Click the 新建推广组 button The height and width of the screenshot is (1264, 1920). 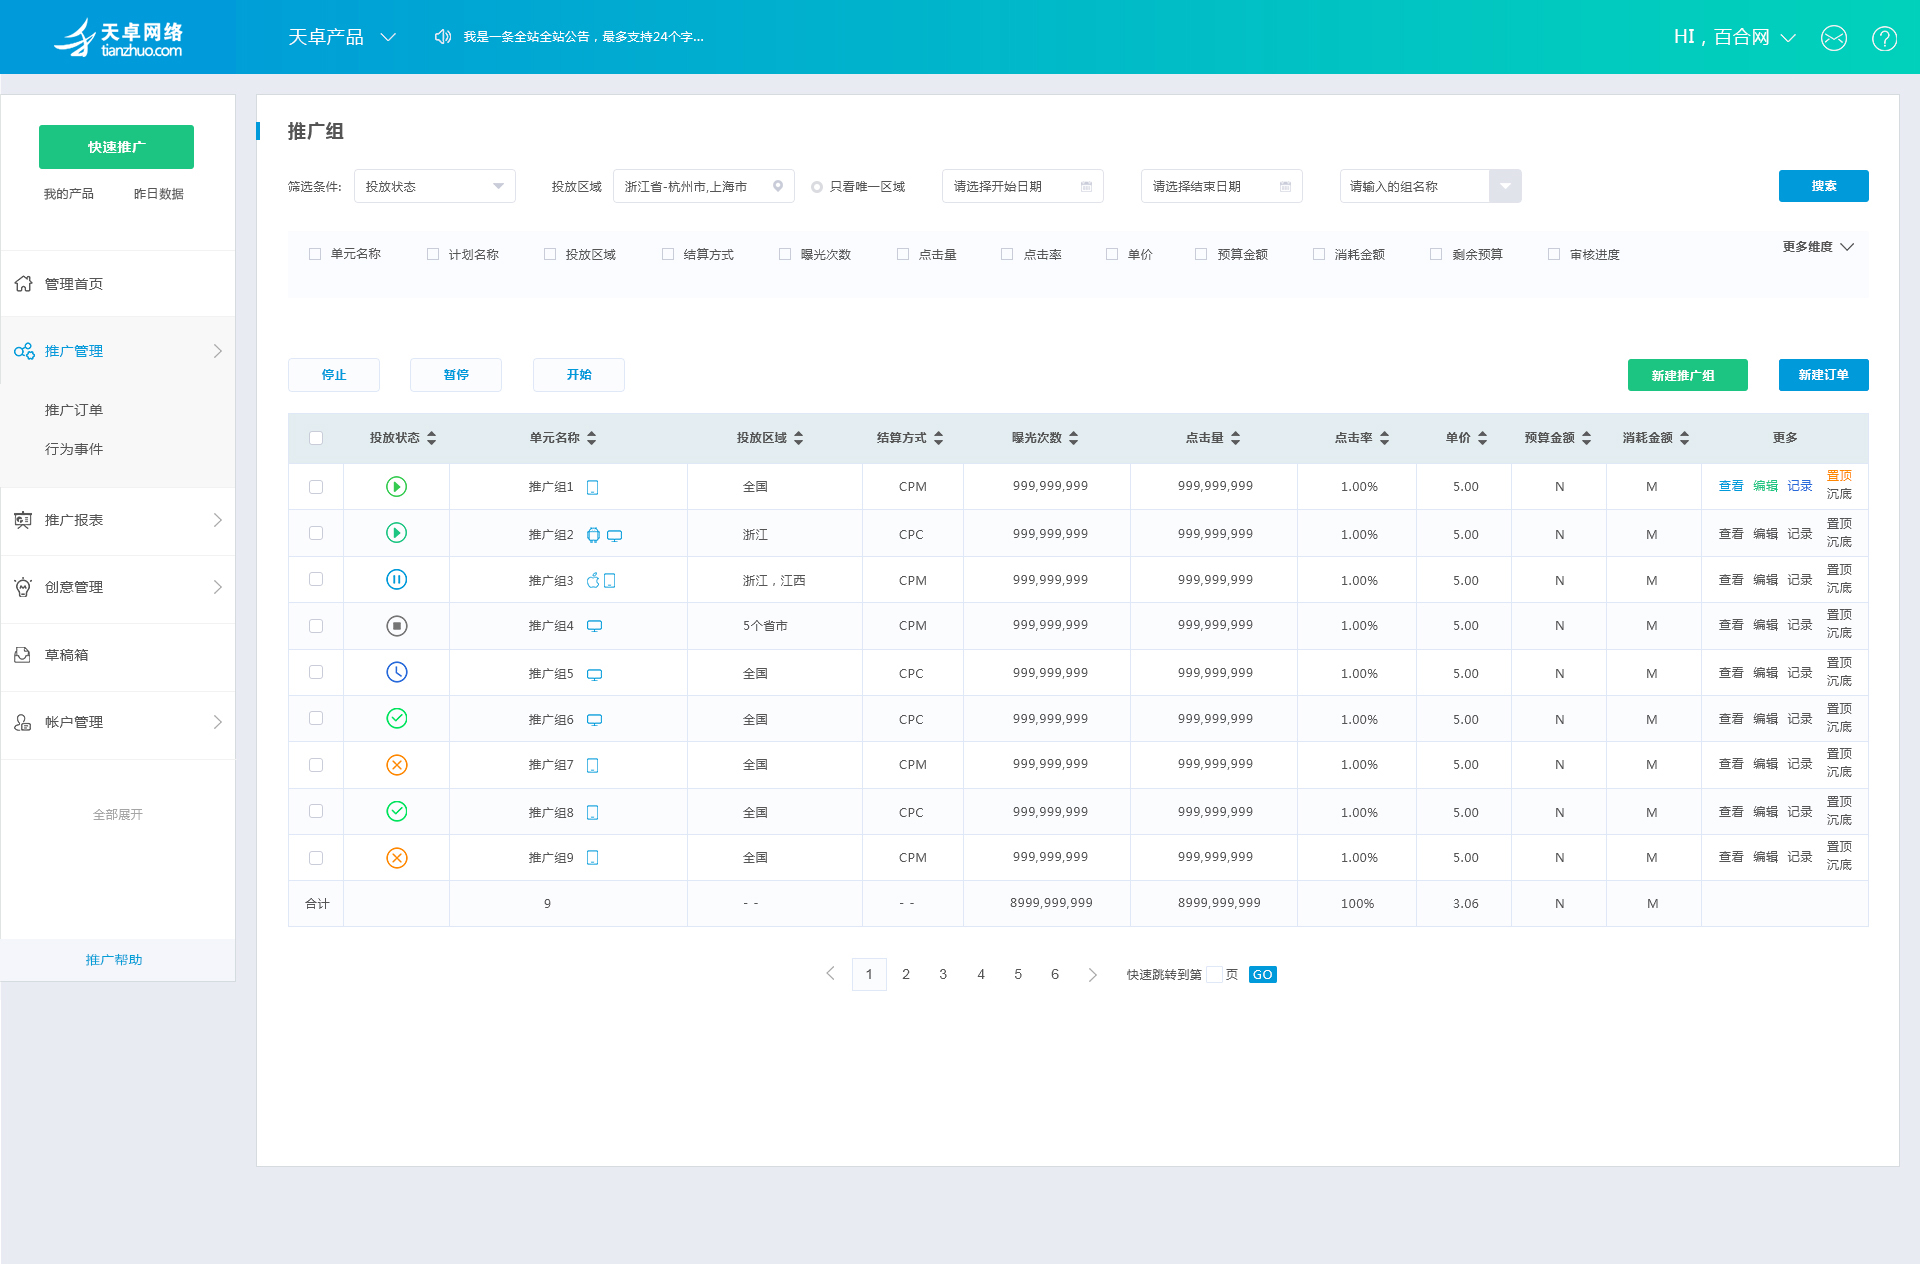(1688, 375)
